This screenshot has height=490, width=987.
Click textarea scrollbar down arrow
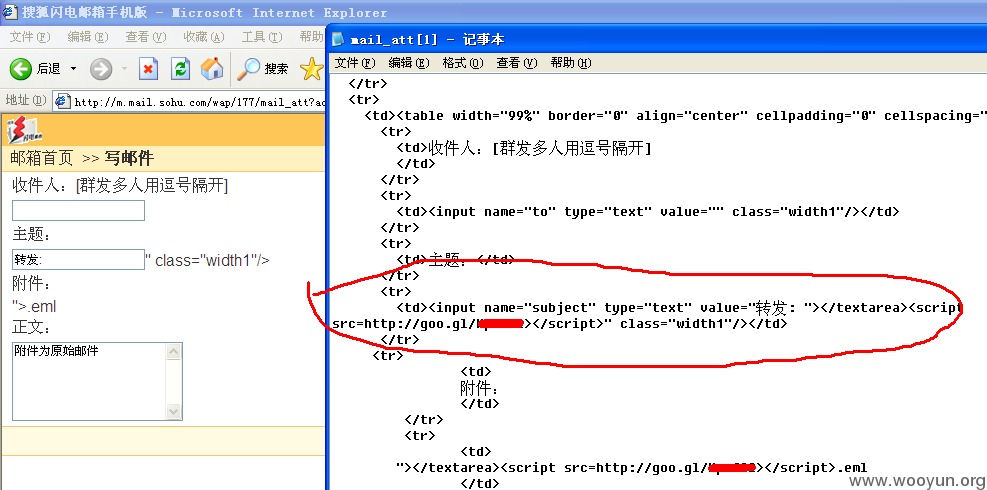tap(174, 412)
